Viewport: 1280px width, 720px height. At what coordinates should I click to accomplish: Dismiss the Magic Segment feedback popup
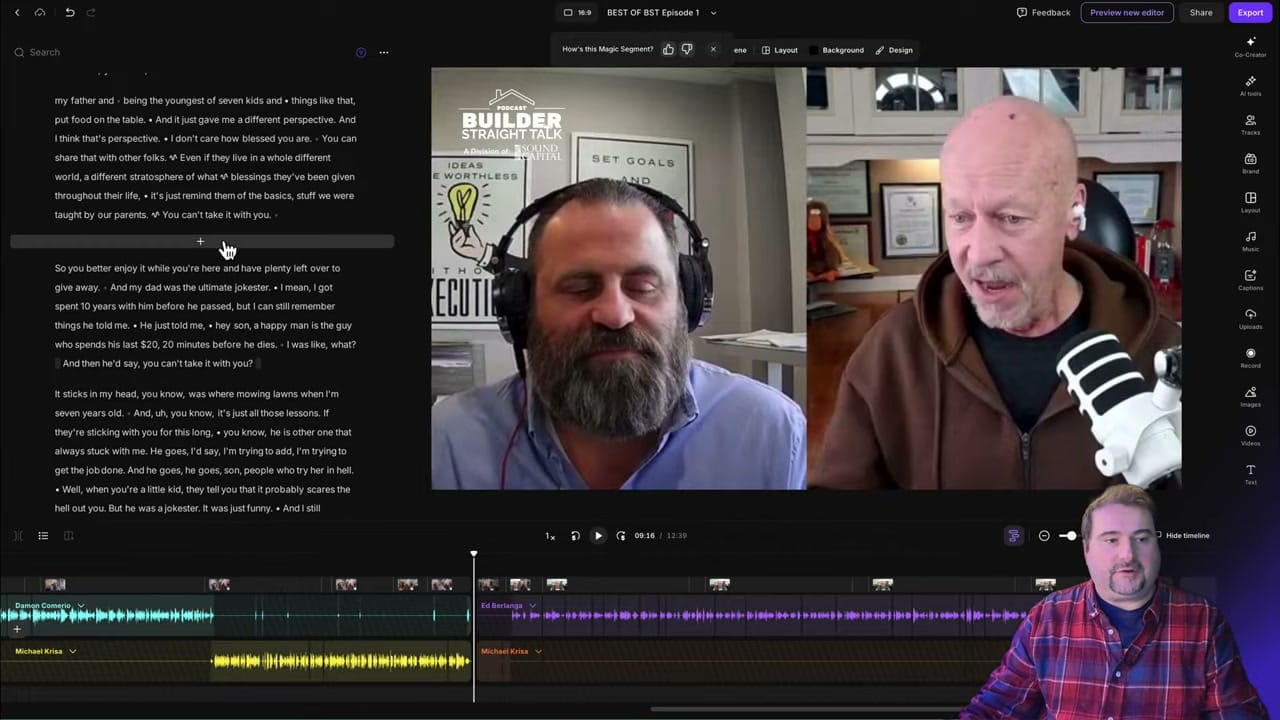click(713, 49)
